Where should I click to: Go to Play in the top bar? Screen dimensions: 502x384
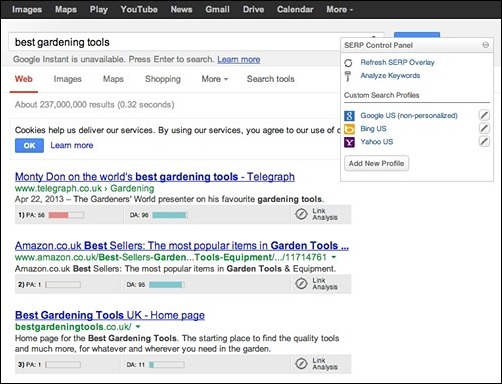click(x=99, y=9)
